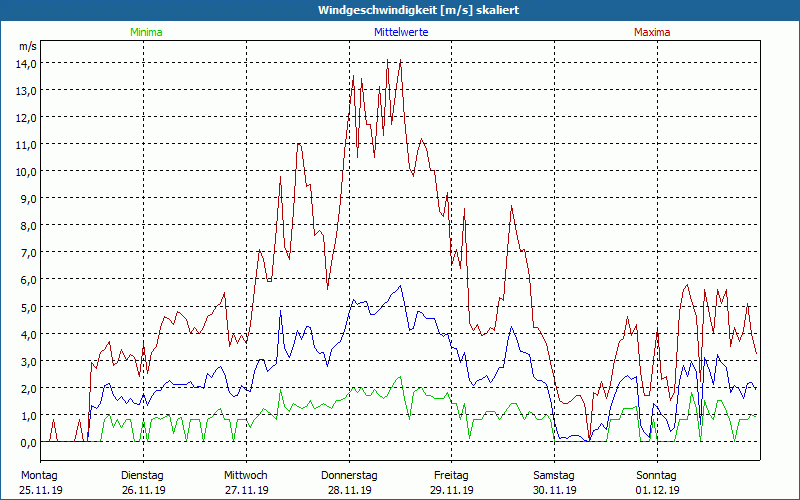
Task: Click the '13,0' y-axis value
Action: click(27, 91)
